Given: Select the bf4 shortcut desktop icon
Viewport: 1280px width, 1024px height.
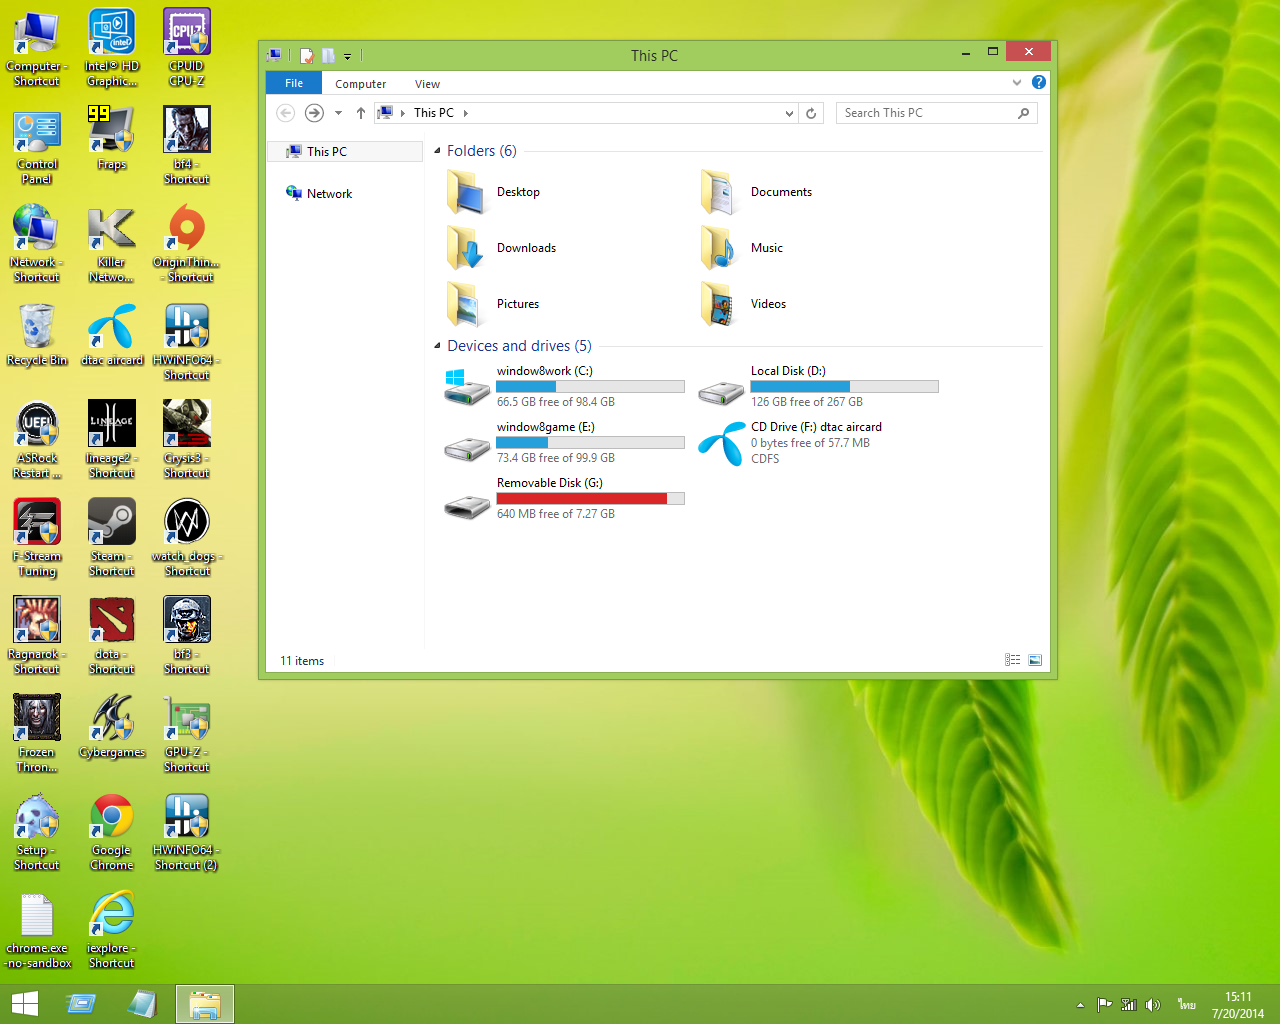Looking at the screenshot, I should point(187,146).
